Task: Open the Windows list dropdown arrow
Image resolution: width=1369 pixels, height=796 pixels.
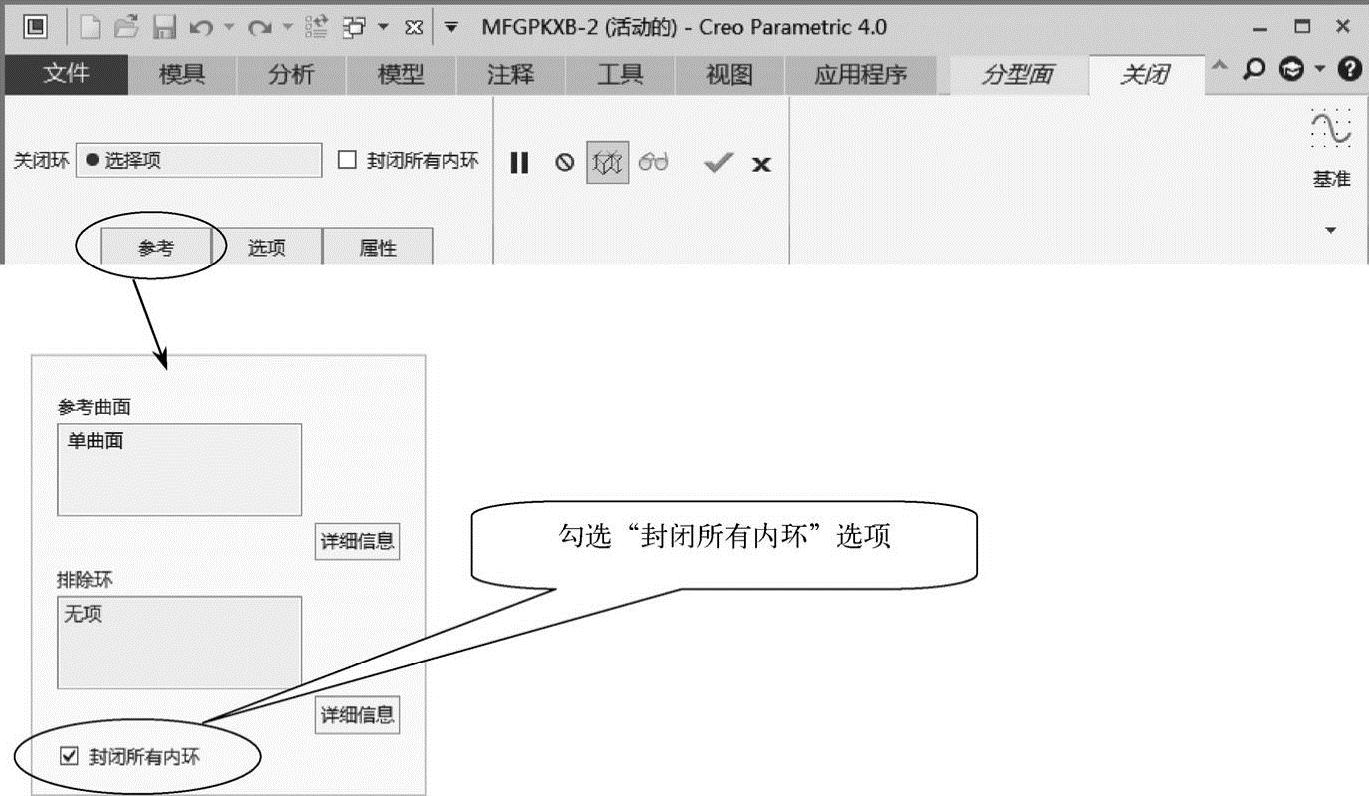Action: point(384,28)
